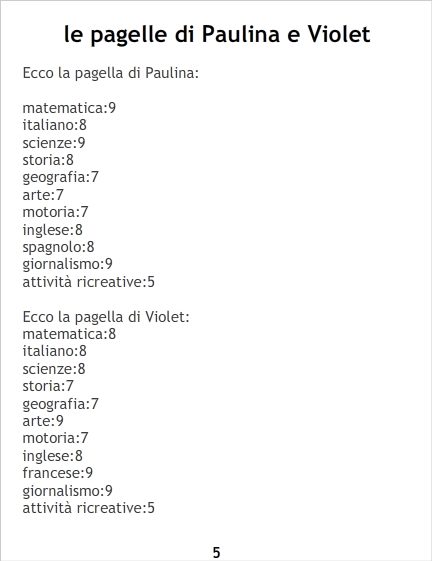Select the line 'Ecco la pagella di Paulina:'
This screenshot has width=432, height=561.
click(111, 73)
